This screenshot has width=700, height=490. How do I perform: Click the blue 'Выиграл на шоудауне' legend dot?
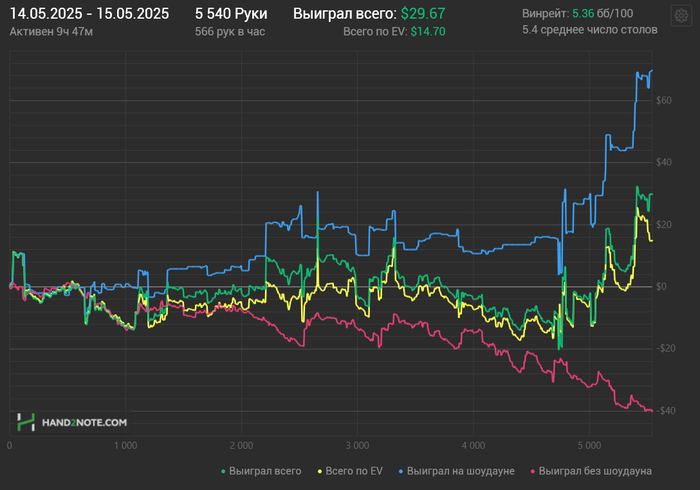coord(401,471)
